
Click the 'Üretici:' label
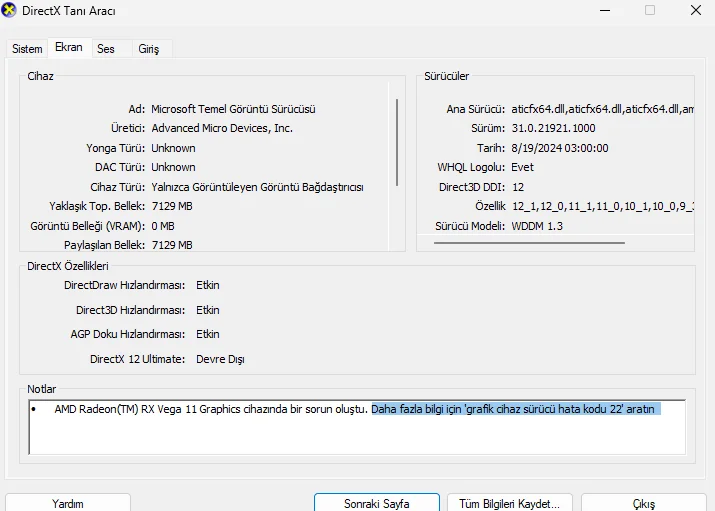click(128, 129)
